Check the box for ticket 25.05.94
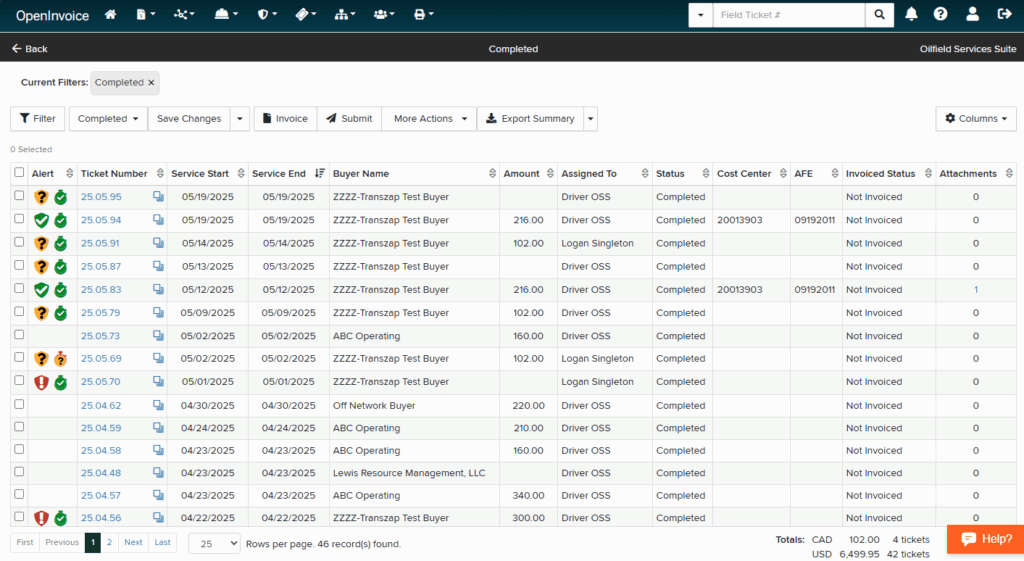1024x561 pixels. pyautogui.click(x=19, y=220)
